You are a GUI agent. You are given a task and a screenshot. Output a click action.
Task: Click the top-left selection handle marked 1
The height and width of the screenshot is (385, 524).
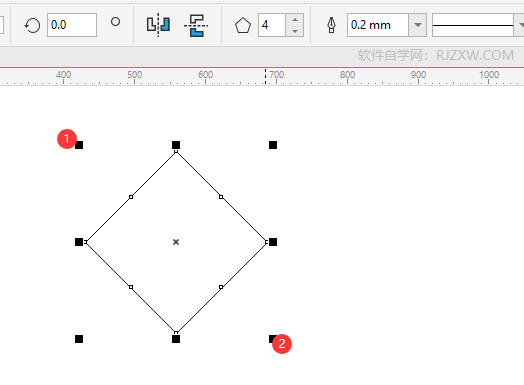point(79,145)
